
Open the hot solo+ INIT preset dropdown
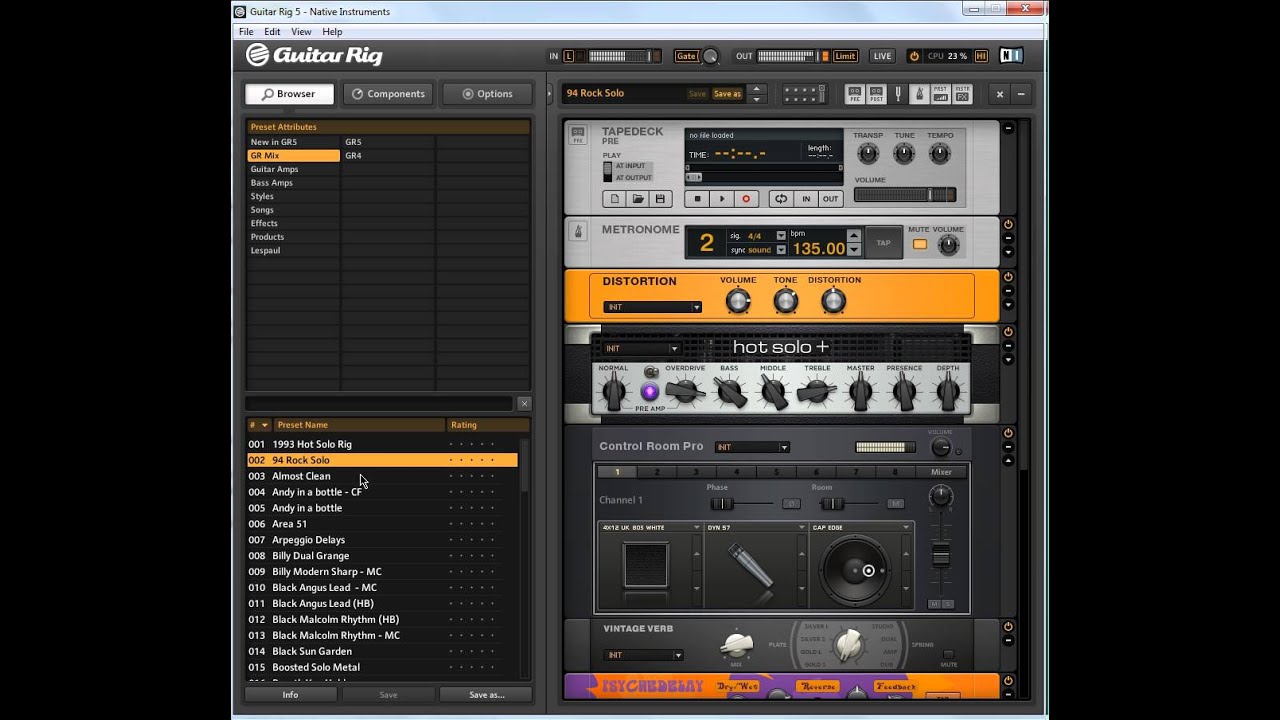tap(641, 349)
